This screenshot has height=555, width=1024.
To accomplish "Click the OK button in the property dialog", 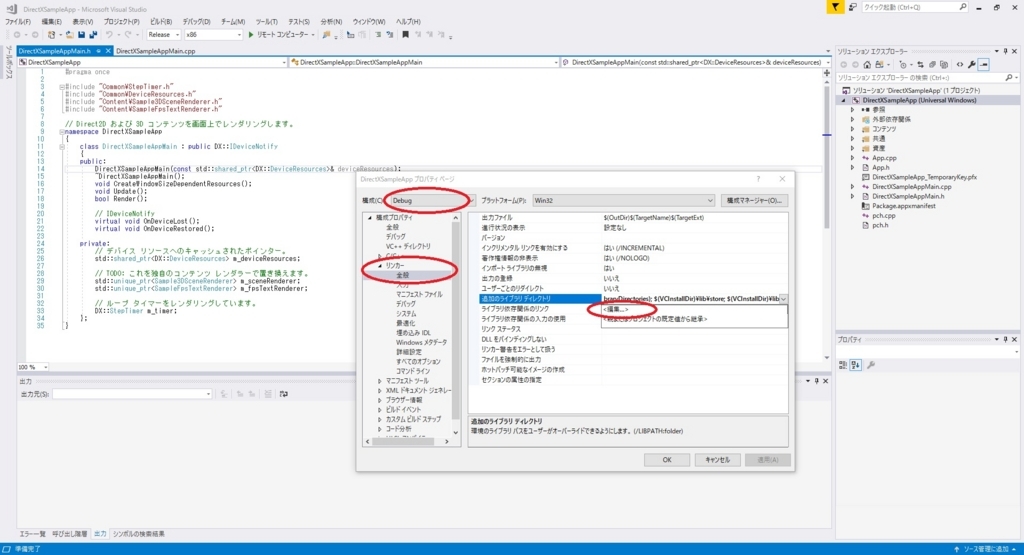I will [667, 460].
